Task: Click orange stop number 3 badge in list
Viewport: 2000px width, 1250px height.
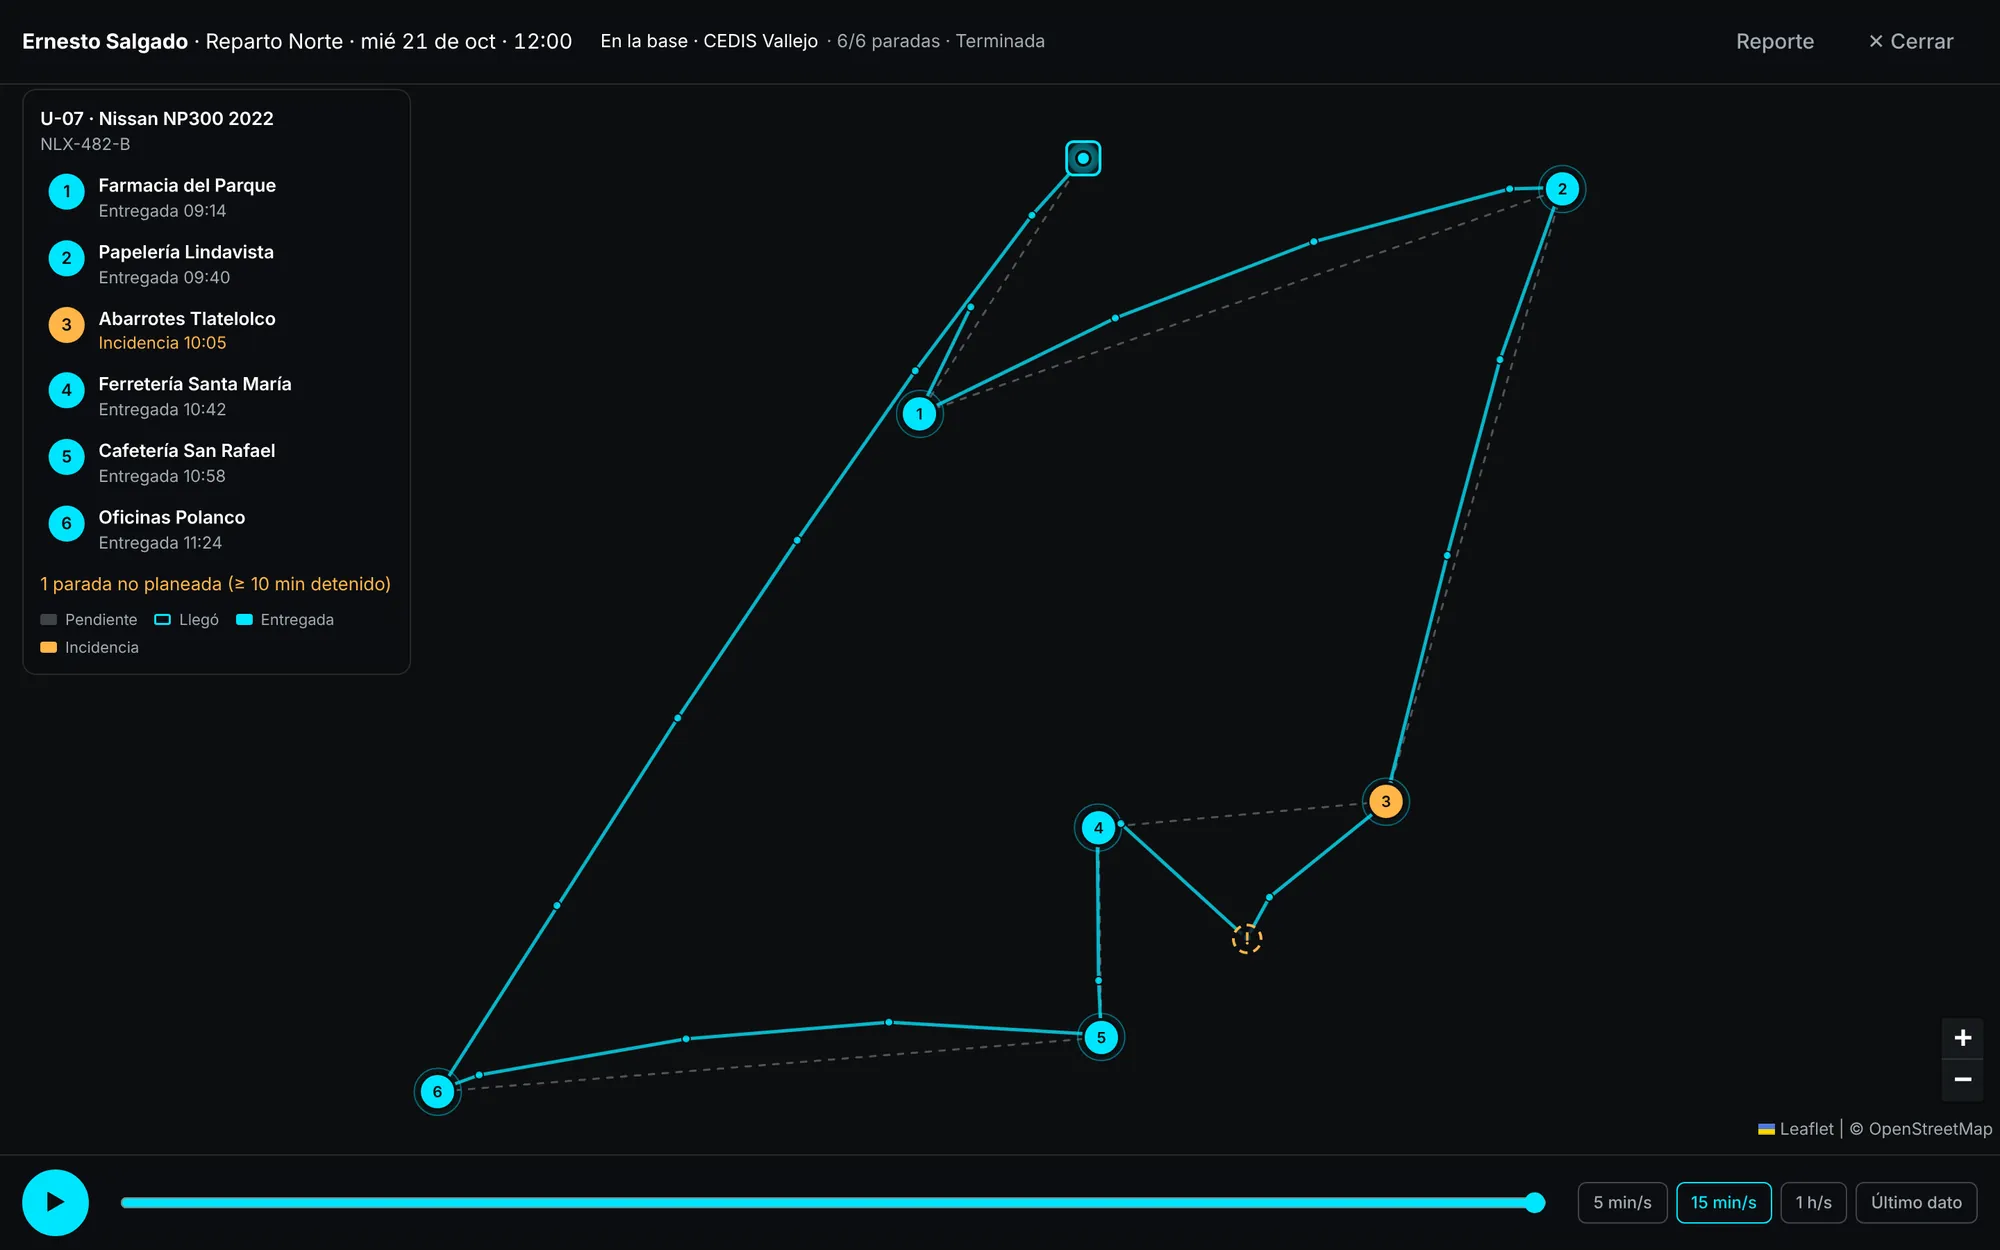Action: (x=67, y=324)
